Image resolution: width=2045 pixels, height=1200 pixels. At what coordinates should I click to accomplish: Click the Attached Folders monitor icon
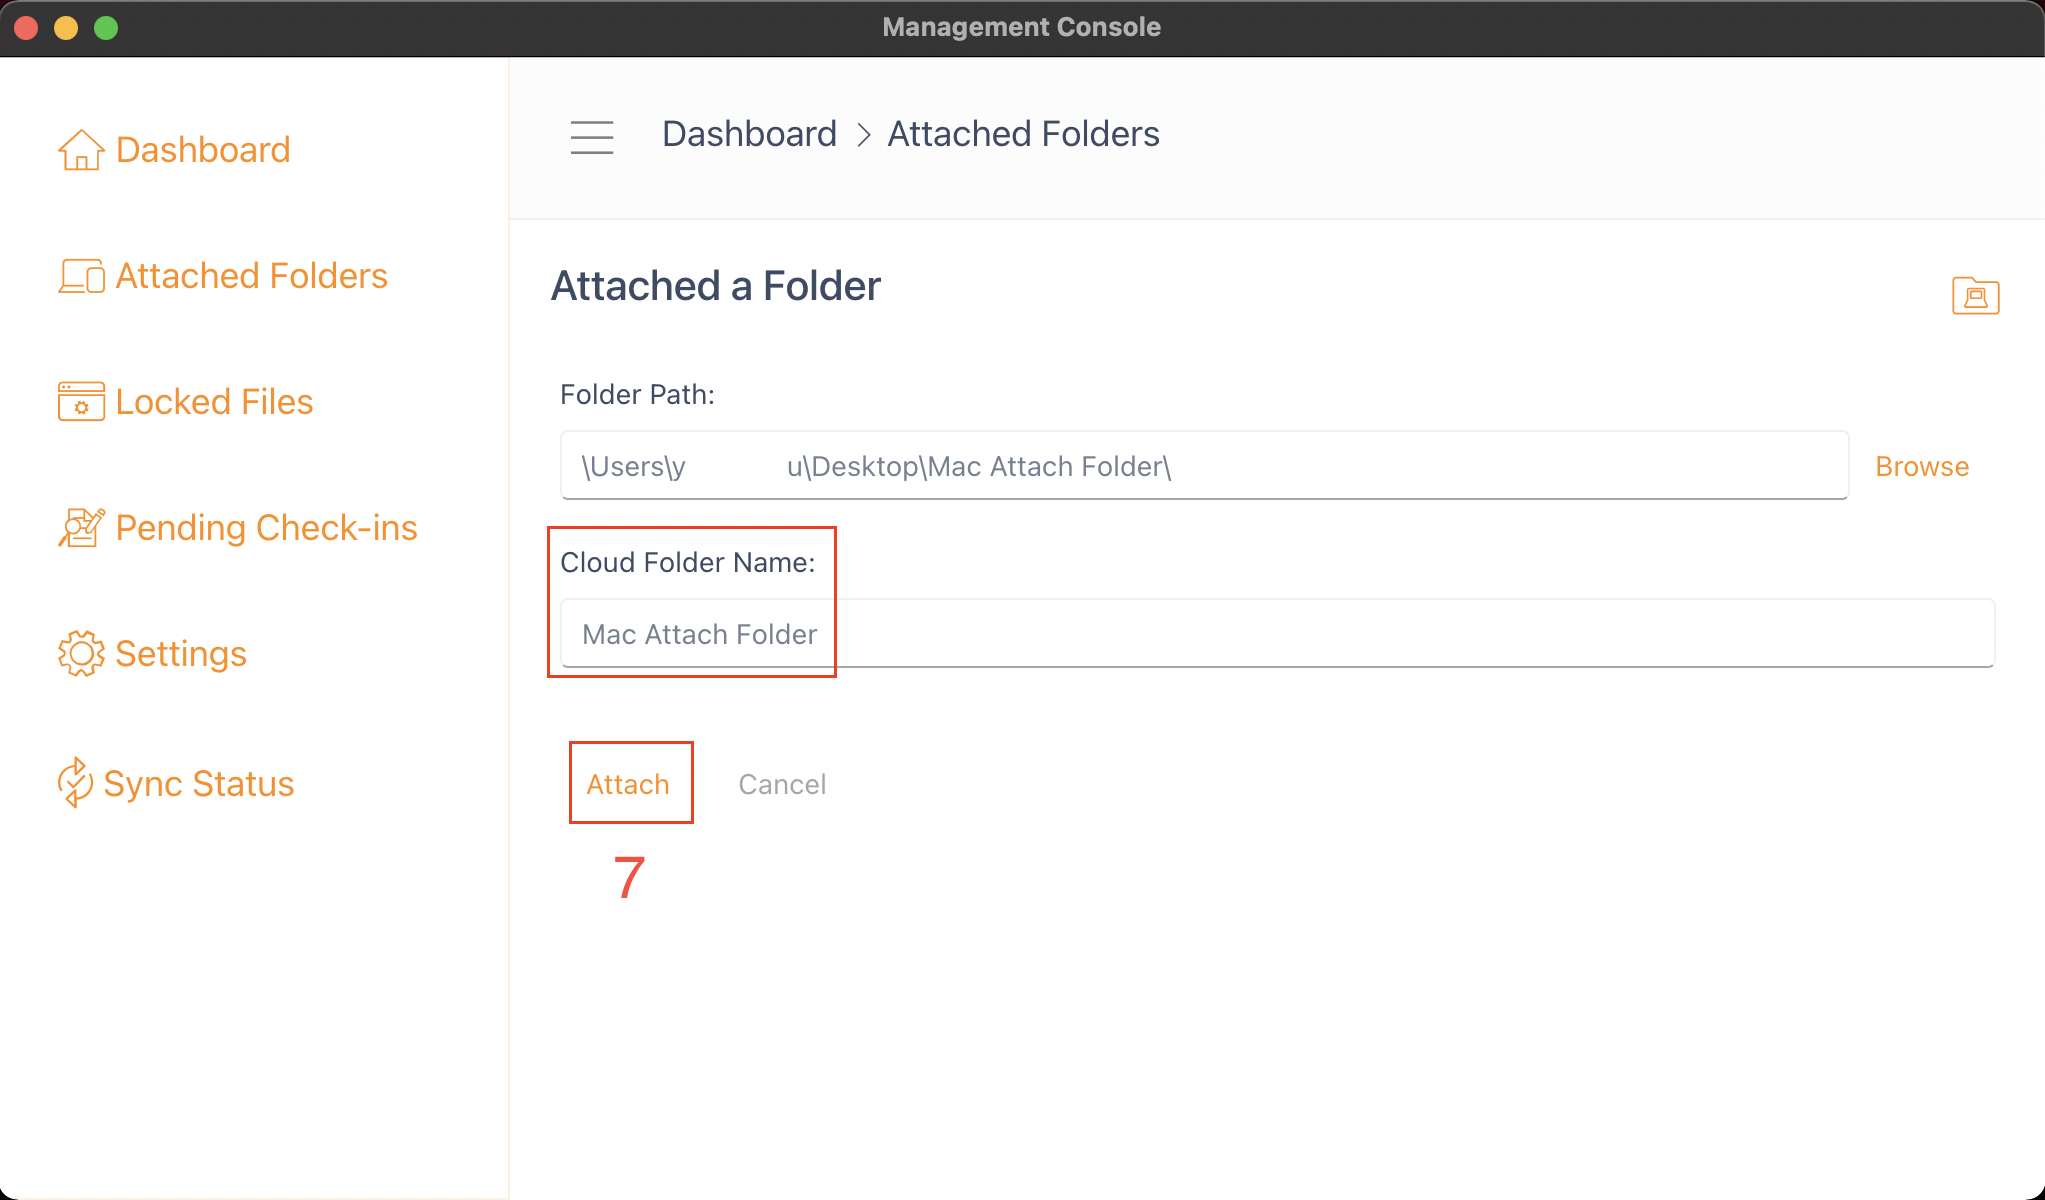coord(79,276)
